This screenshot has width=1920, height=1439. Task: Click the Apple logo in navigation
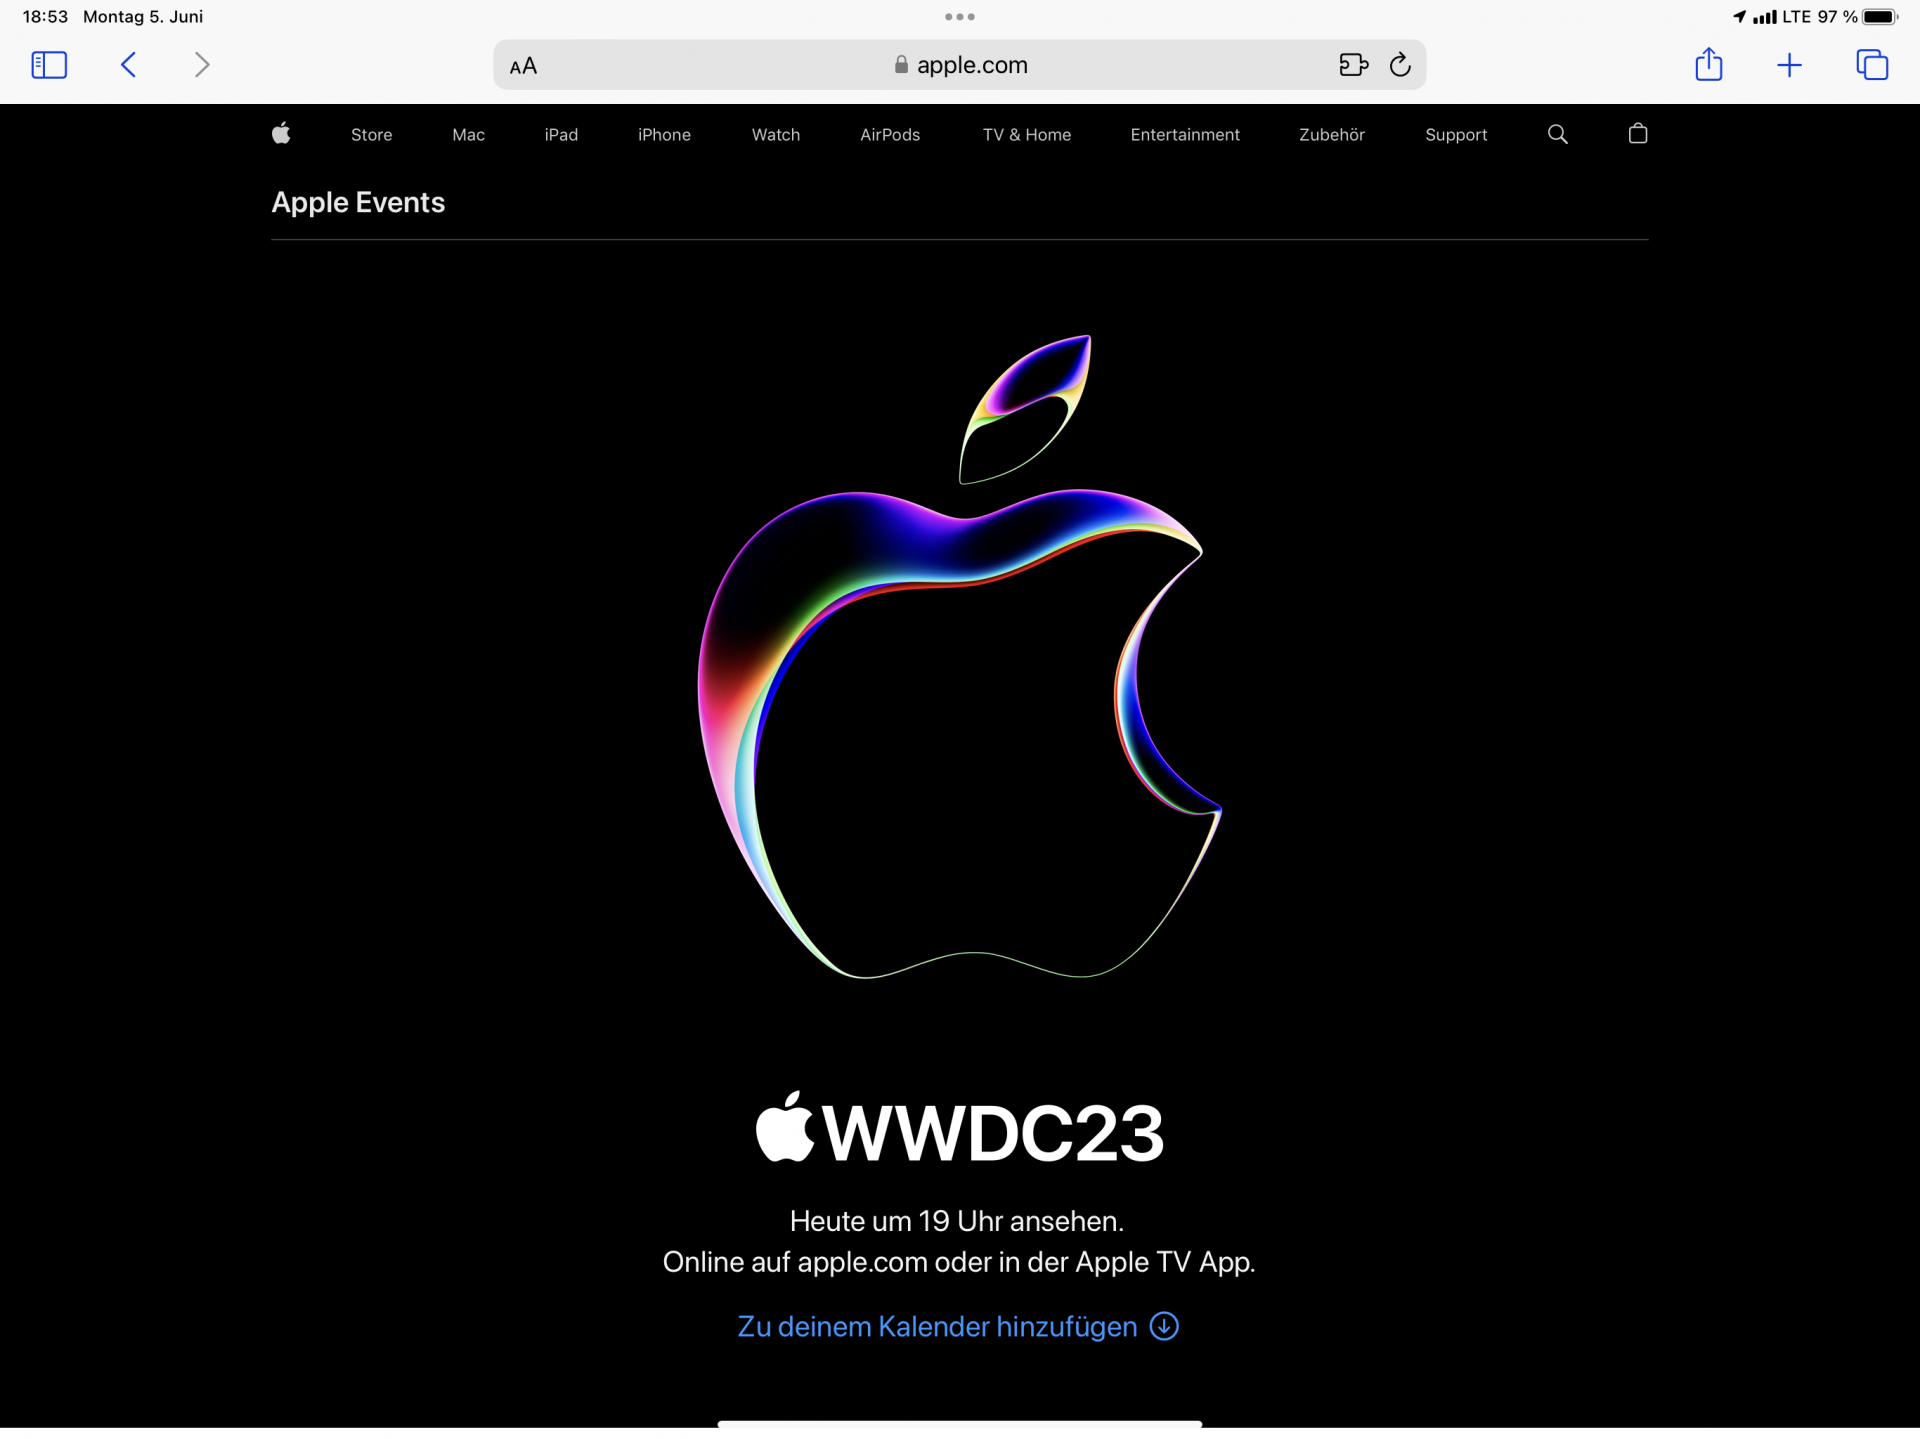coord(281,134)
